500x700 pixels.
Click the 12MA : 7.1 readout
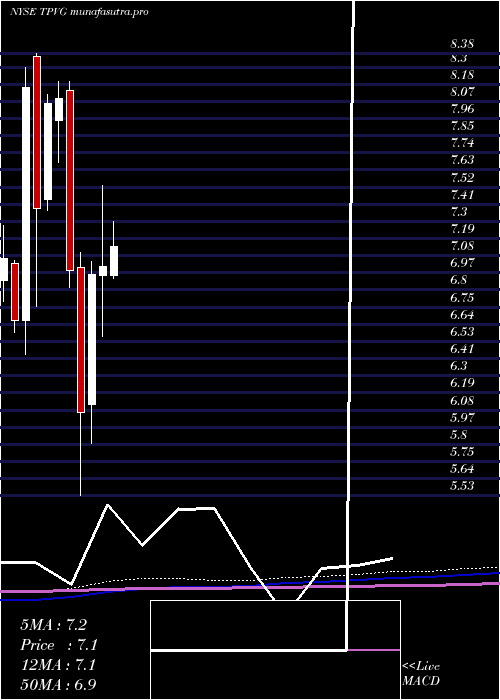(x=58, y=665)
